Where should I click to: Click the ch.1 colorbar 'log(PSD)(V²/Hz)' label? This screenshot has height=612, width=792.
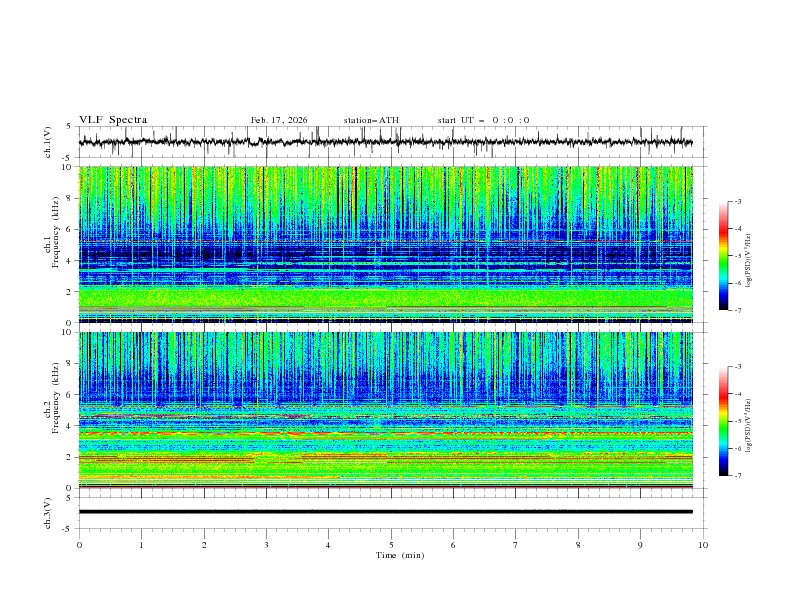click(x=749, y=261)
